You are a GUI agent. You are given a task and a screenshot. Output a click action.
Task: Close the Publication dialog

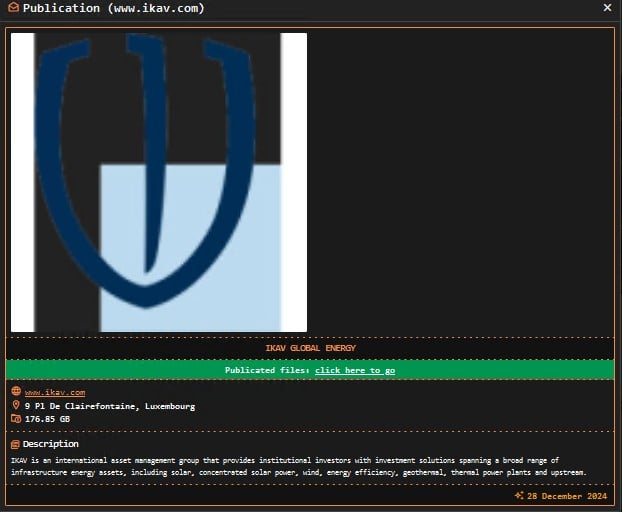click(x=607, y=8)
